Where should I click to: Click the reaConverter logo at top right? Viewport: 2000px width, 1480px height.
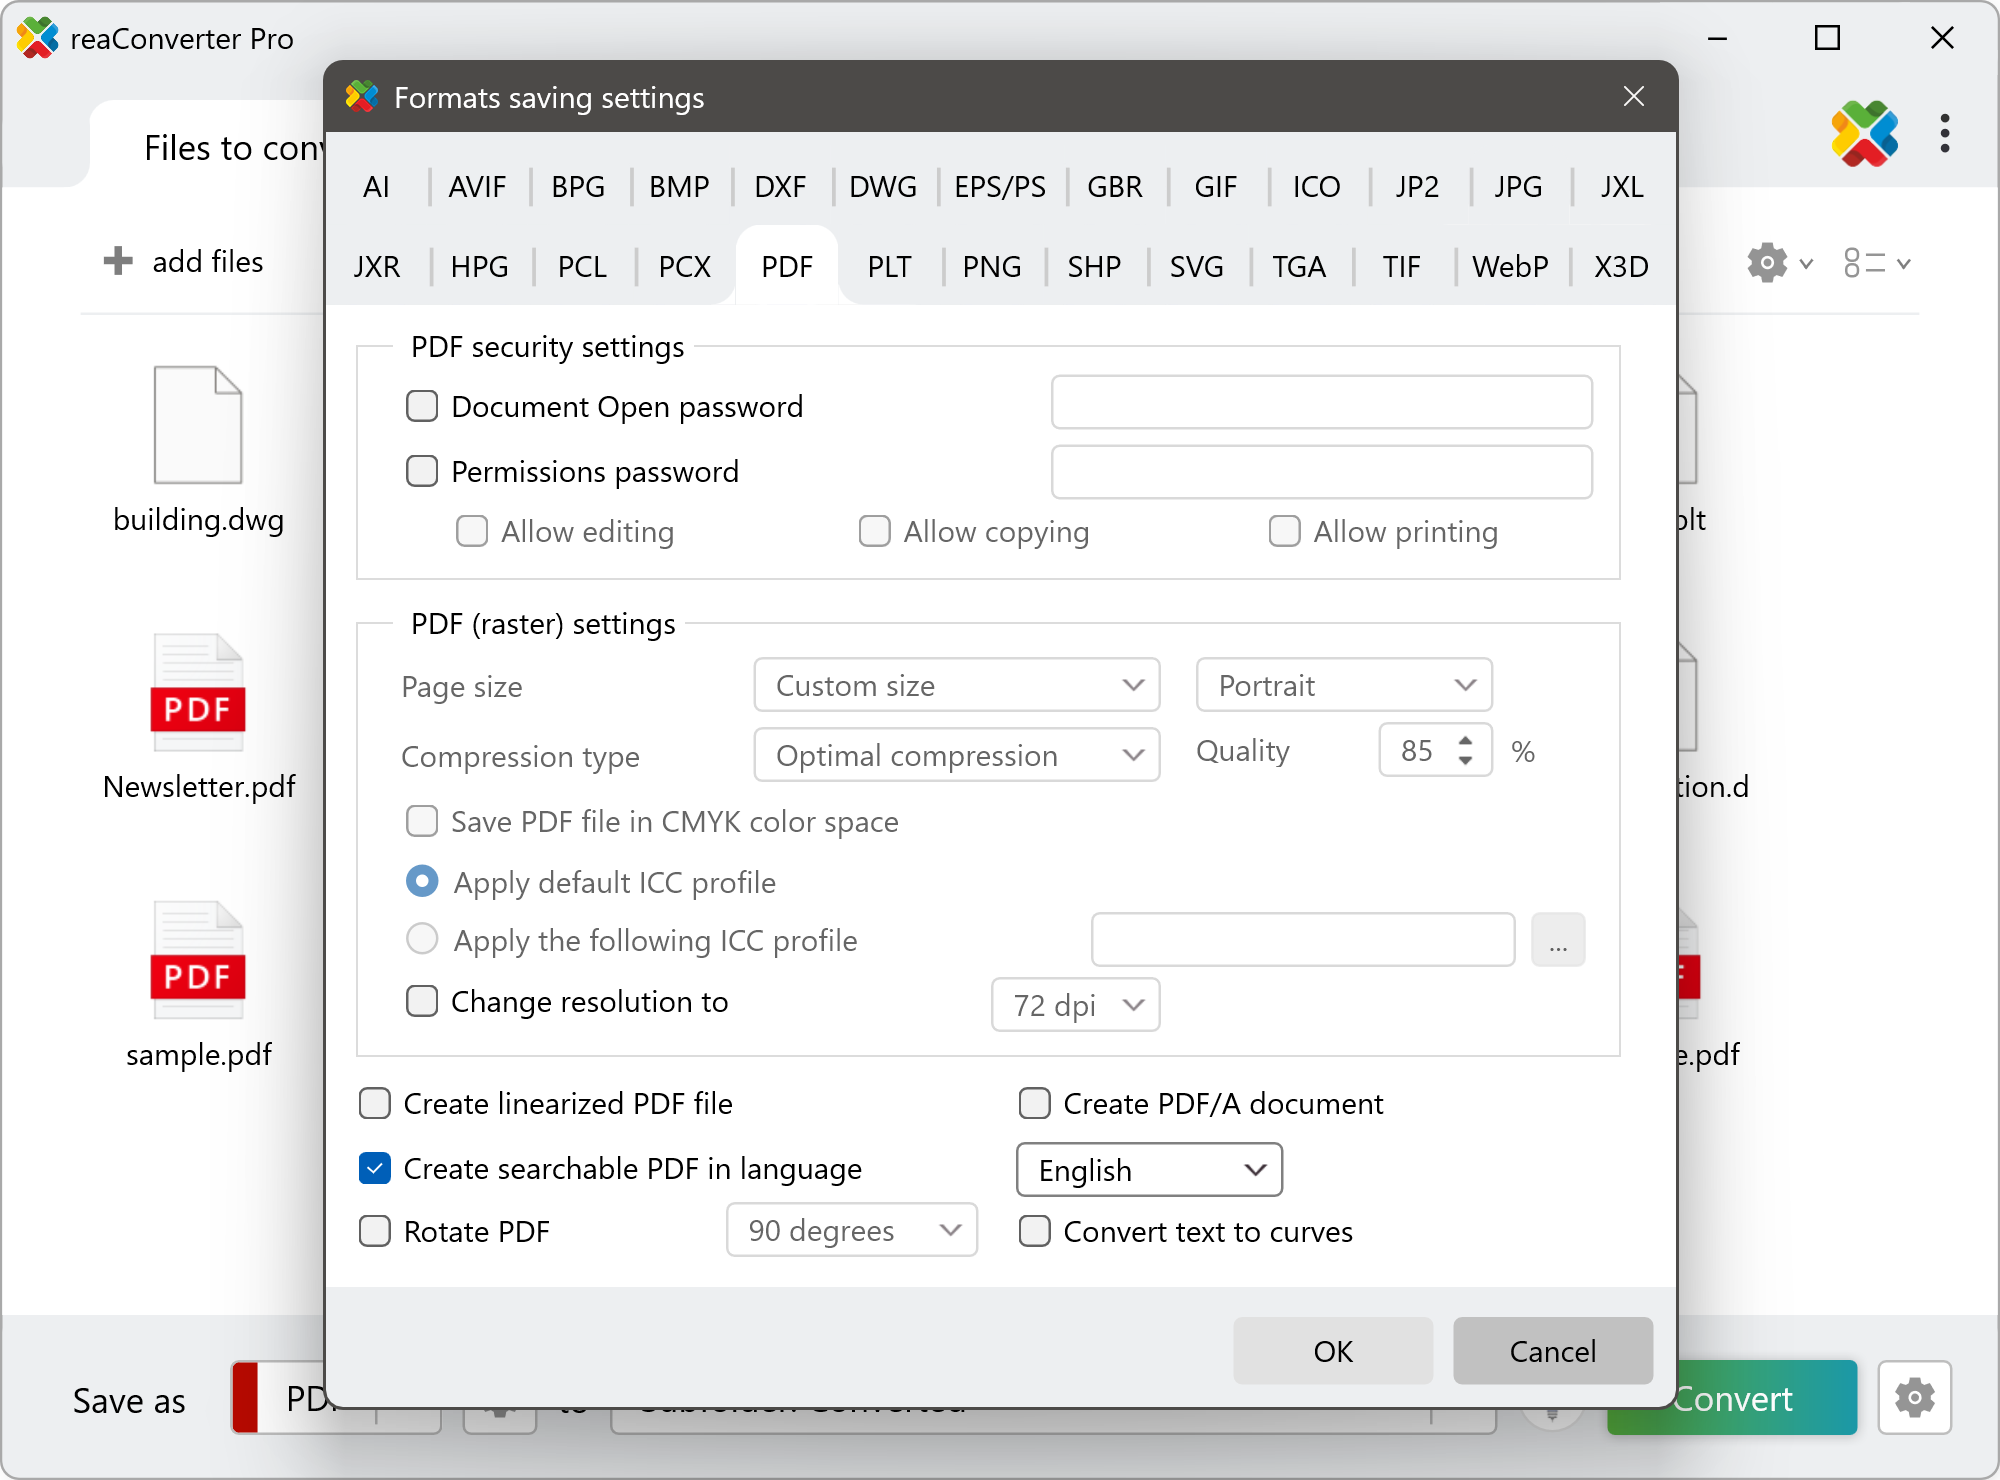coord(1863,134)
